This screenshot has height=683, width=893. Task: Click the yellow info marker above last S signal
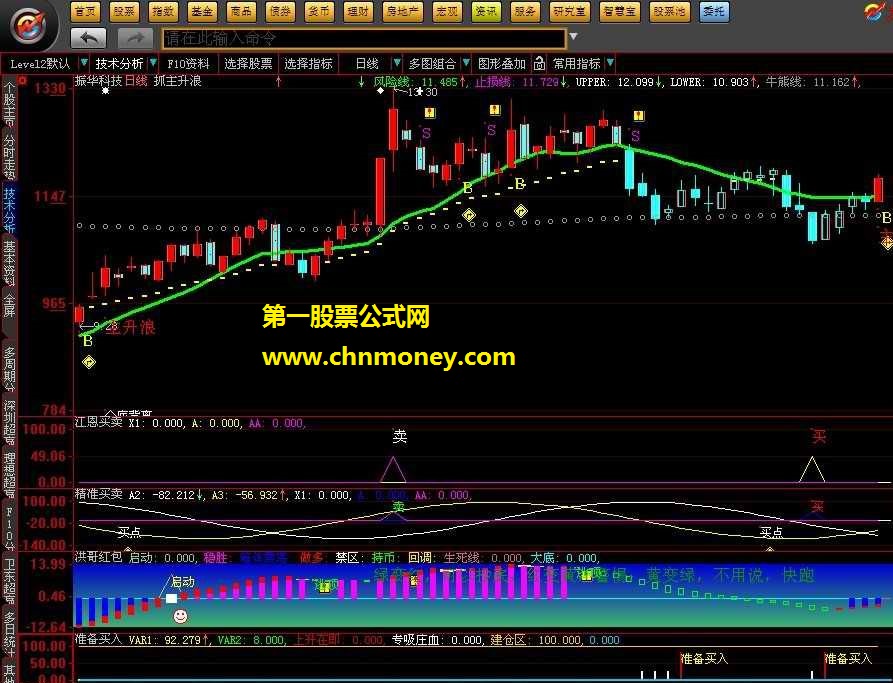(x=639, y=116)
